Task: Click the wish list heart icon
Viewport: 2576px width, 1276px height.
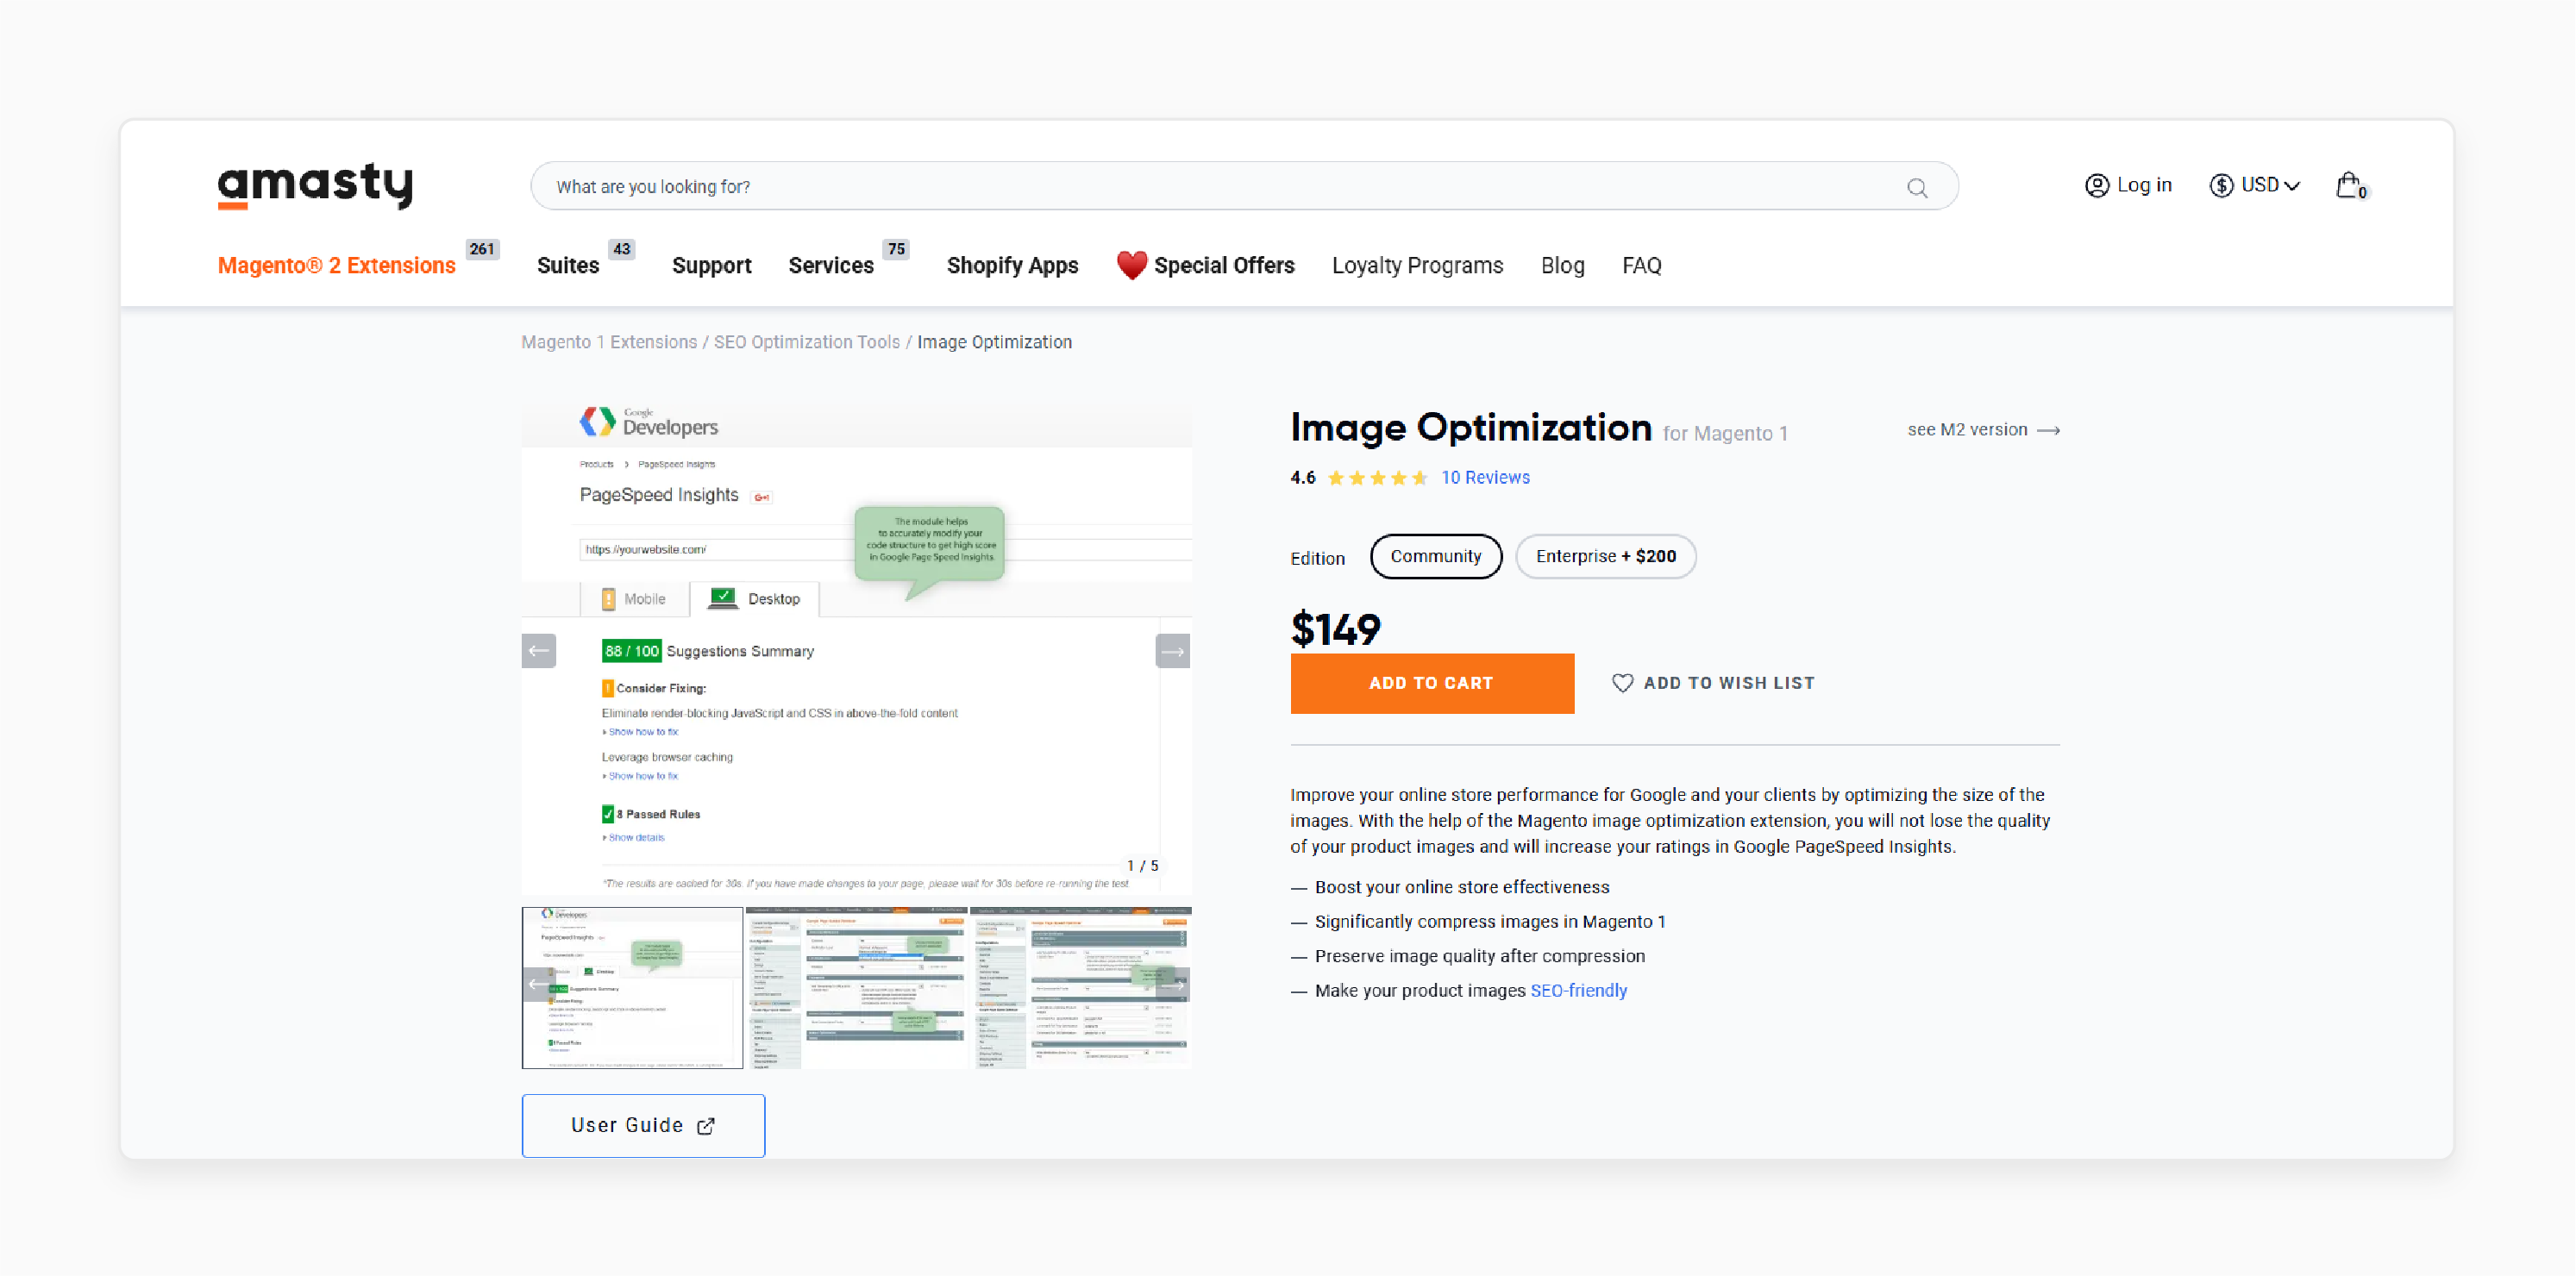Action: 1622,683
